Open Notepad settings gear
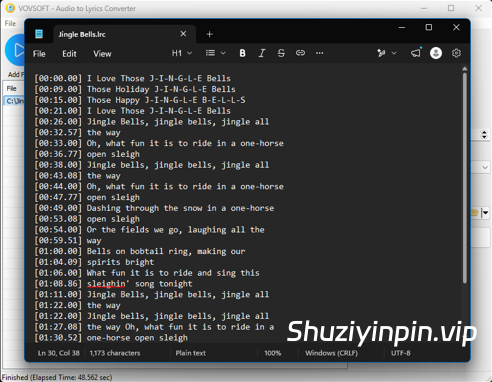The image size is (492, 382). pyautogui.click(x=456, y=53)
